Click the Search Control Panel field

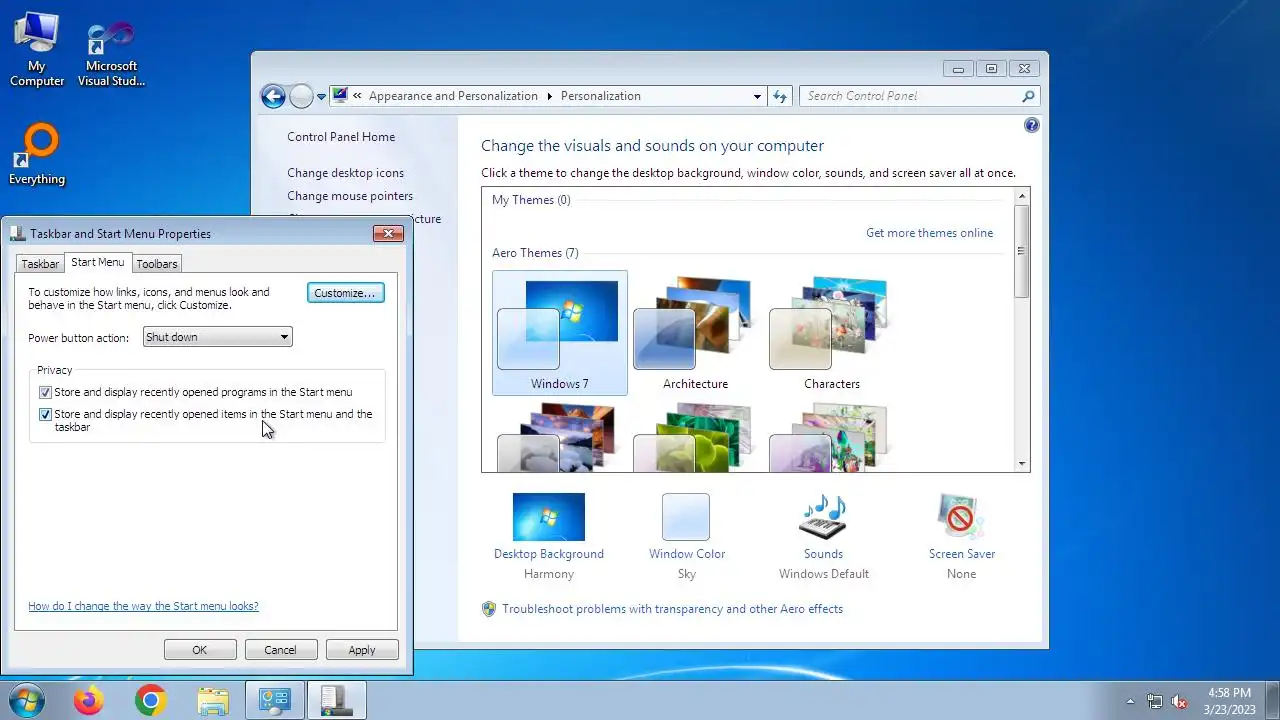pyautogui.click(x=910, y=96)
